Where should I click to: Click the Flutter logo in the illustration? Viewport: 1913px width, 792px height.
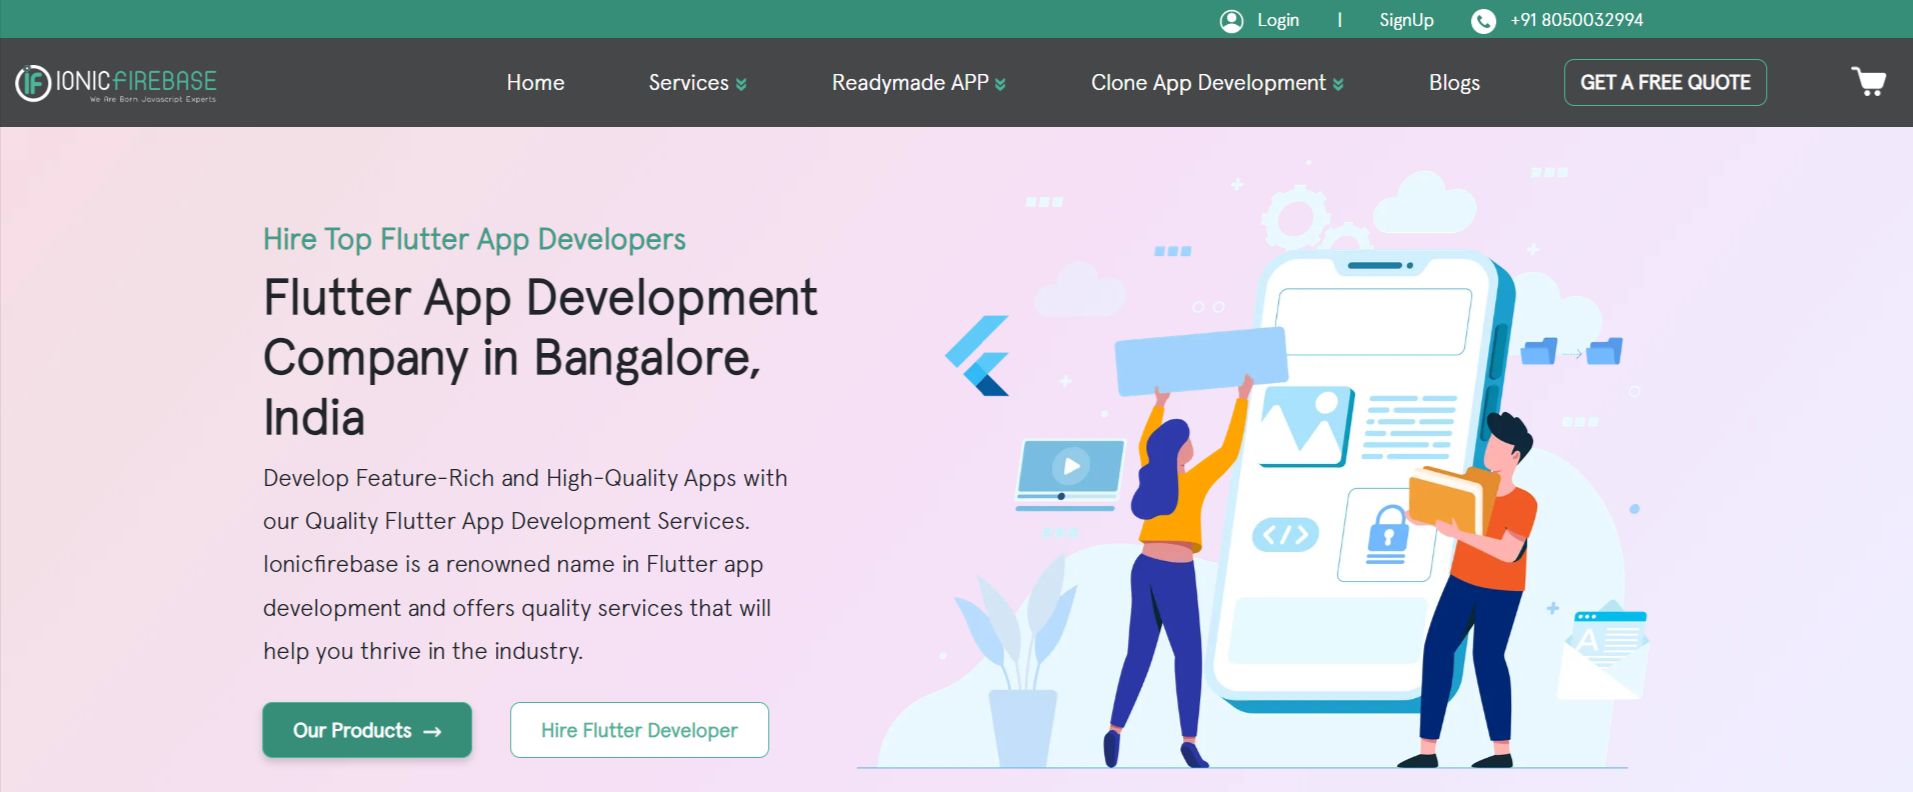978,356
